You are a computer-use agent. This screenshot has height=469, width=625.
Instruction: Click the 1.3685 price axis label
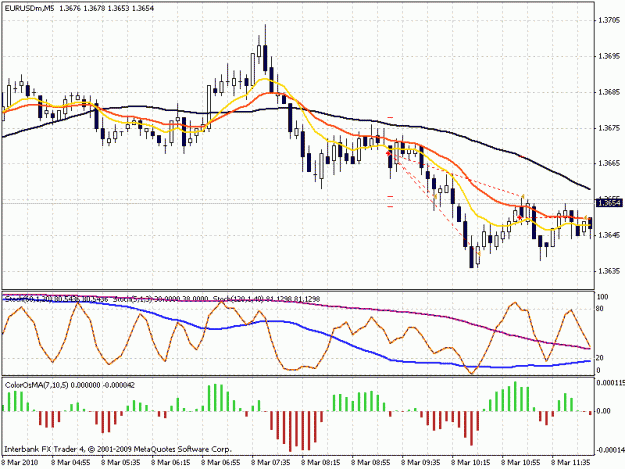[609, 92]
